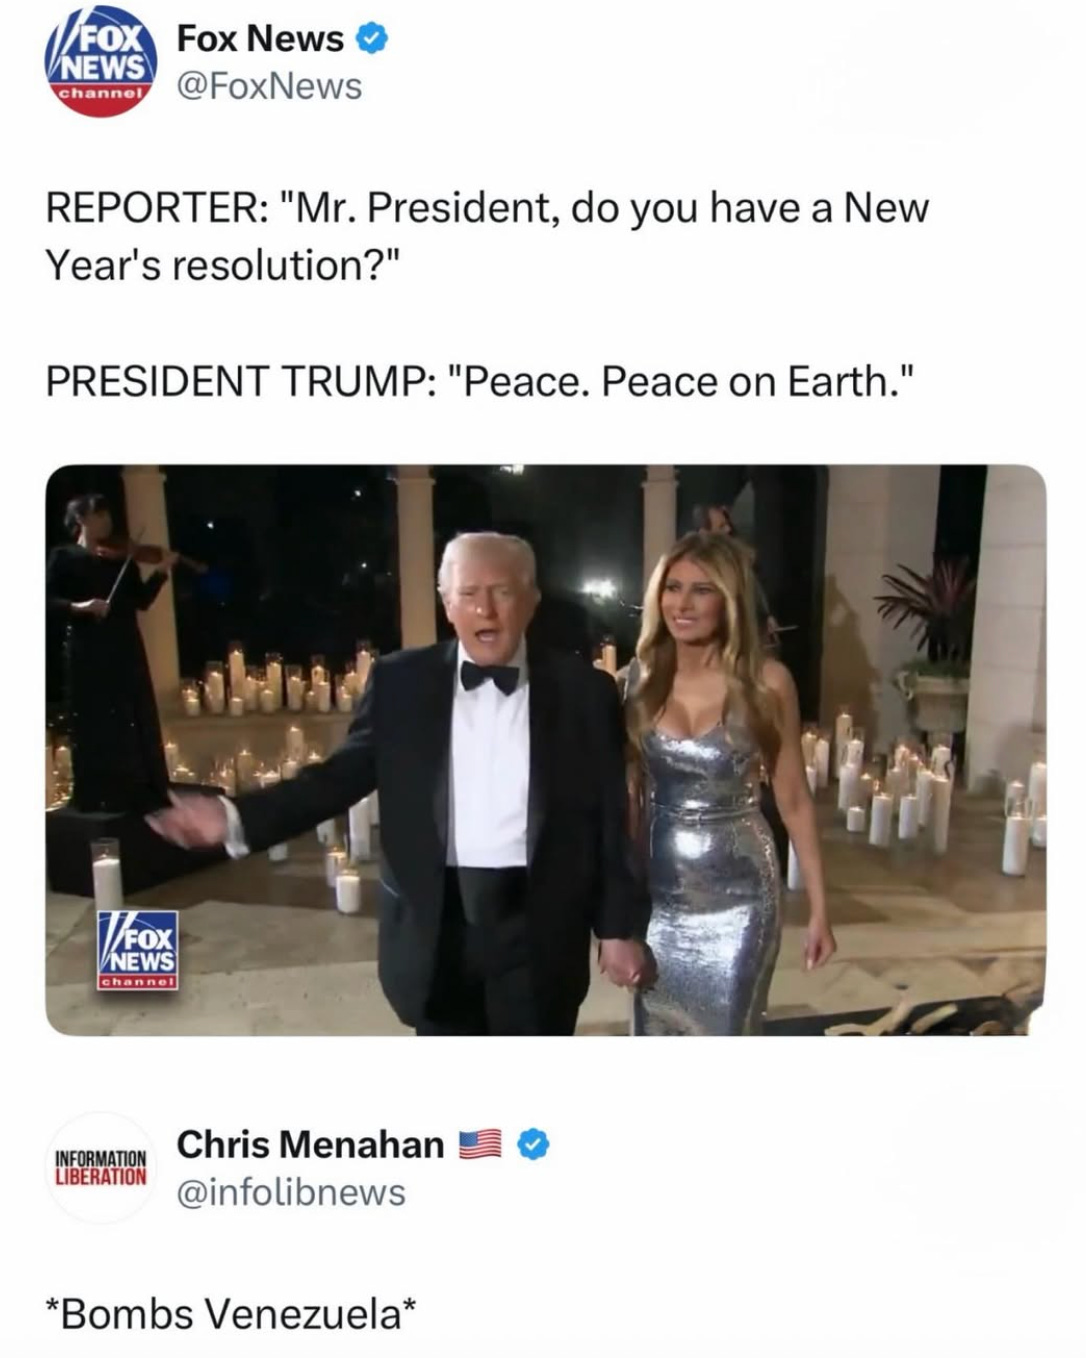Open the Fox News display name

(x=260, y=39)
